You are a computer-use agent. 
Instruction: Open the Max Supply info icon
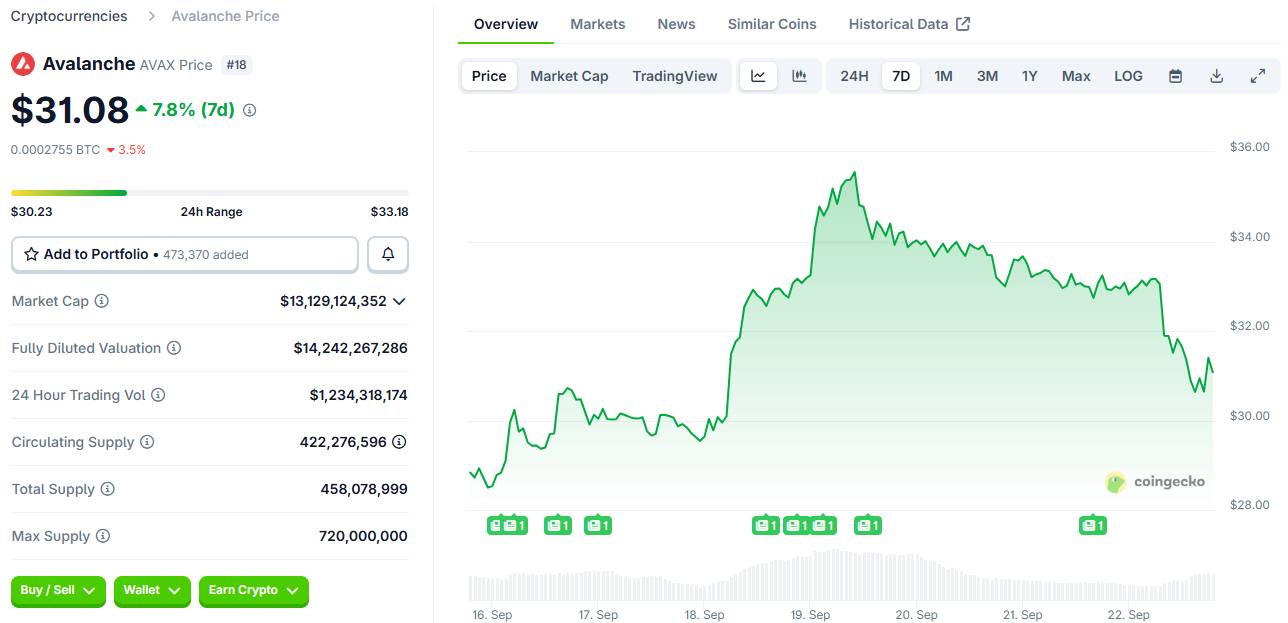(x=103, y=536)
